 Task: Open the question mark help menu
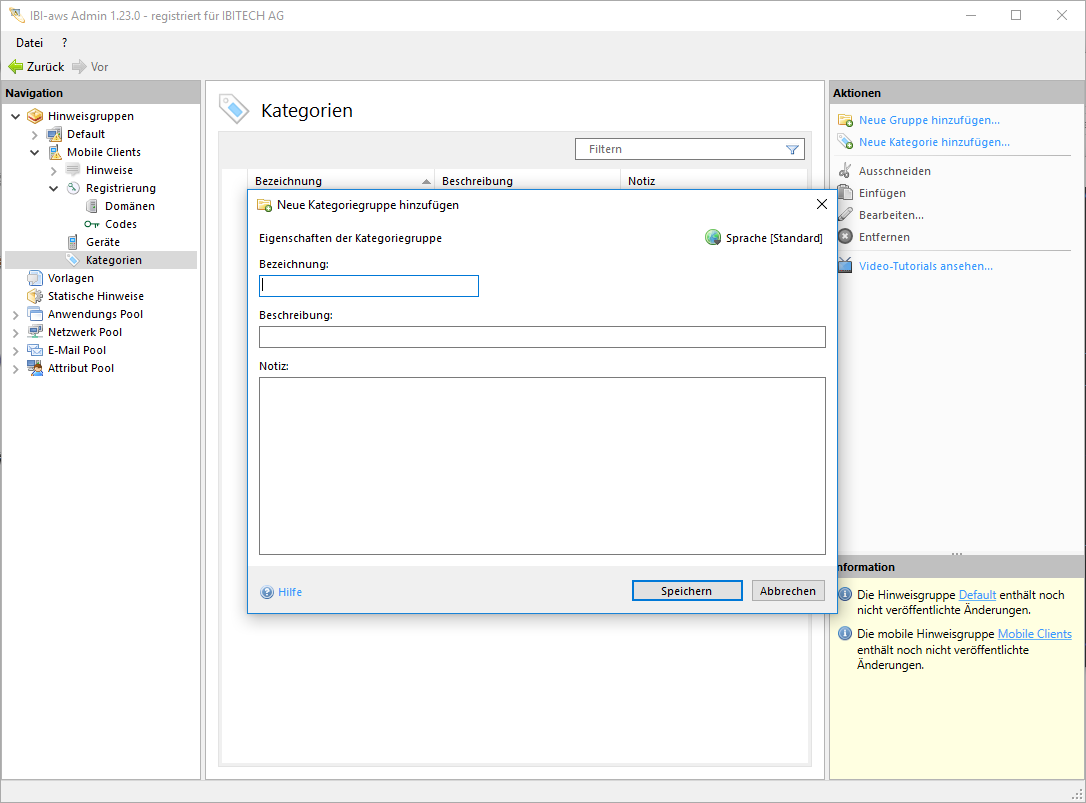click(x=65, y=43)
